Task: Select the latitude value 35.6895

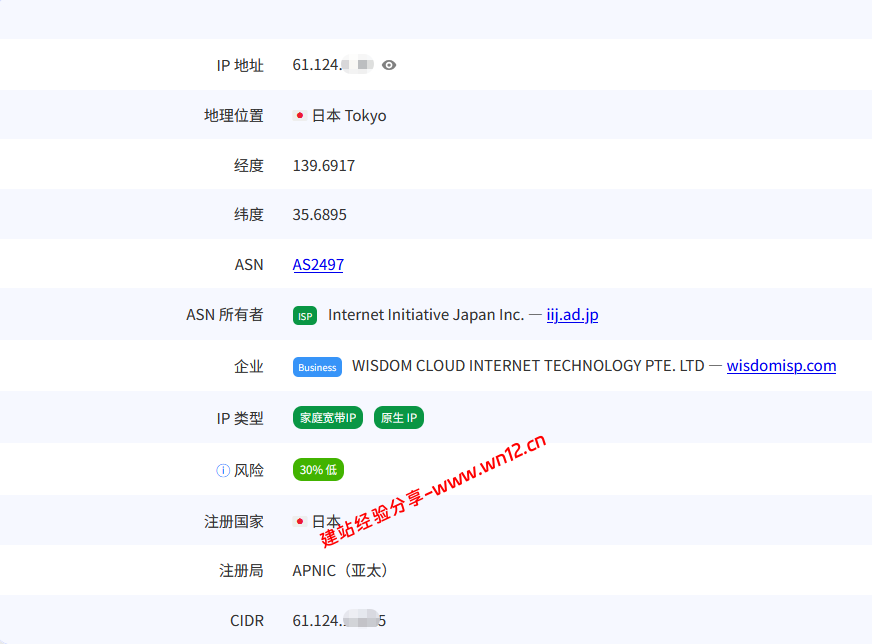Action: pyautogui.click(x=319, y=215)
